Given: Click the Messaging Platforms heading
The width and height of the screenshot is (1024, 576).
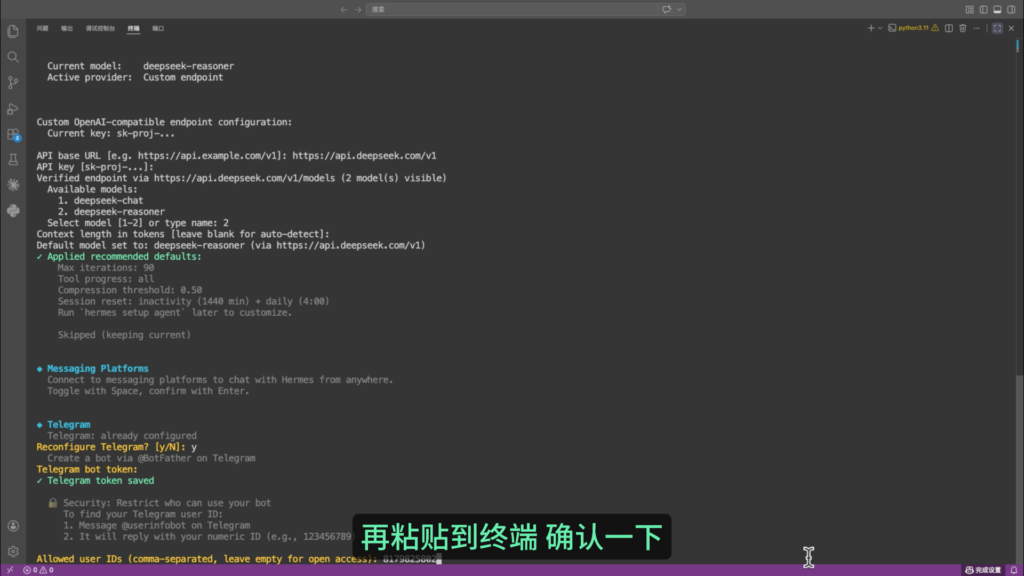Looking at the screenshot, I should 97,368.
